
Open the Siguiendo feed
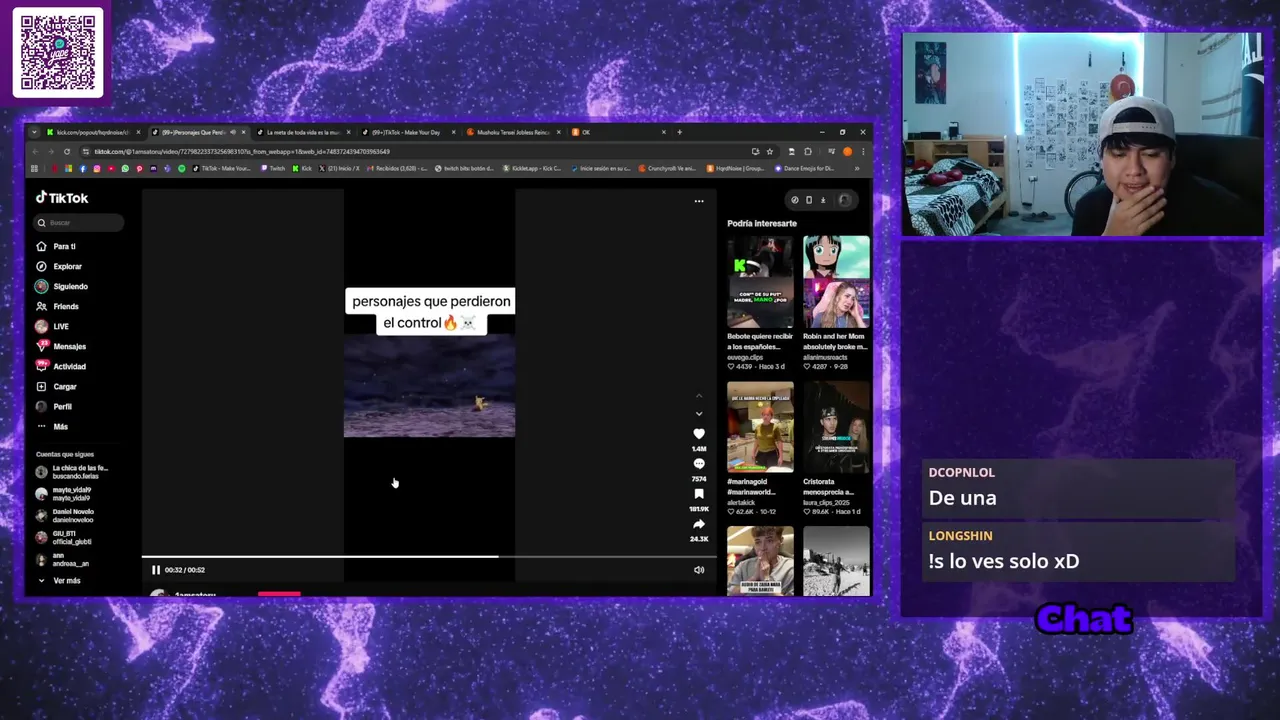pyautogui.click(x=62, y=286)
